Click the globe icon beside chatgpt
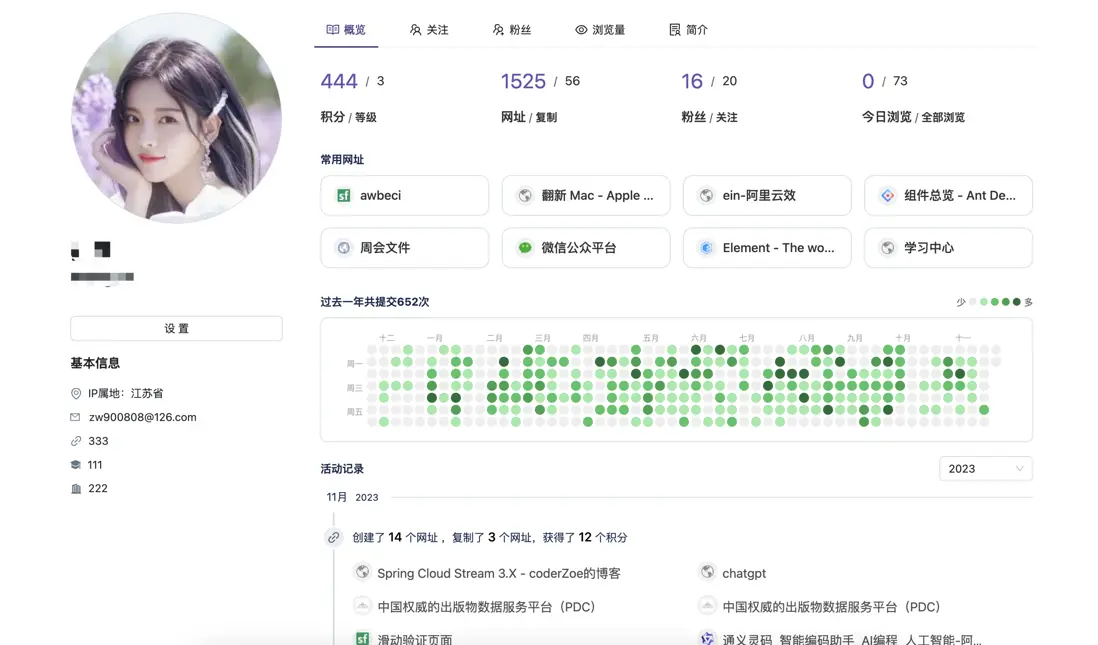This screenshot has height=645, width=1098. (707, 572)
